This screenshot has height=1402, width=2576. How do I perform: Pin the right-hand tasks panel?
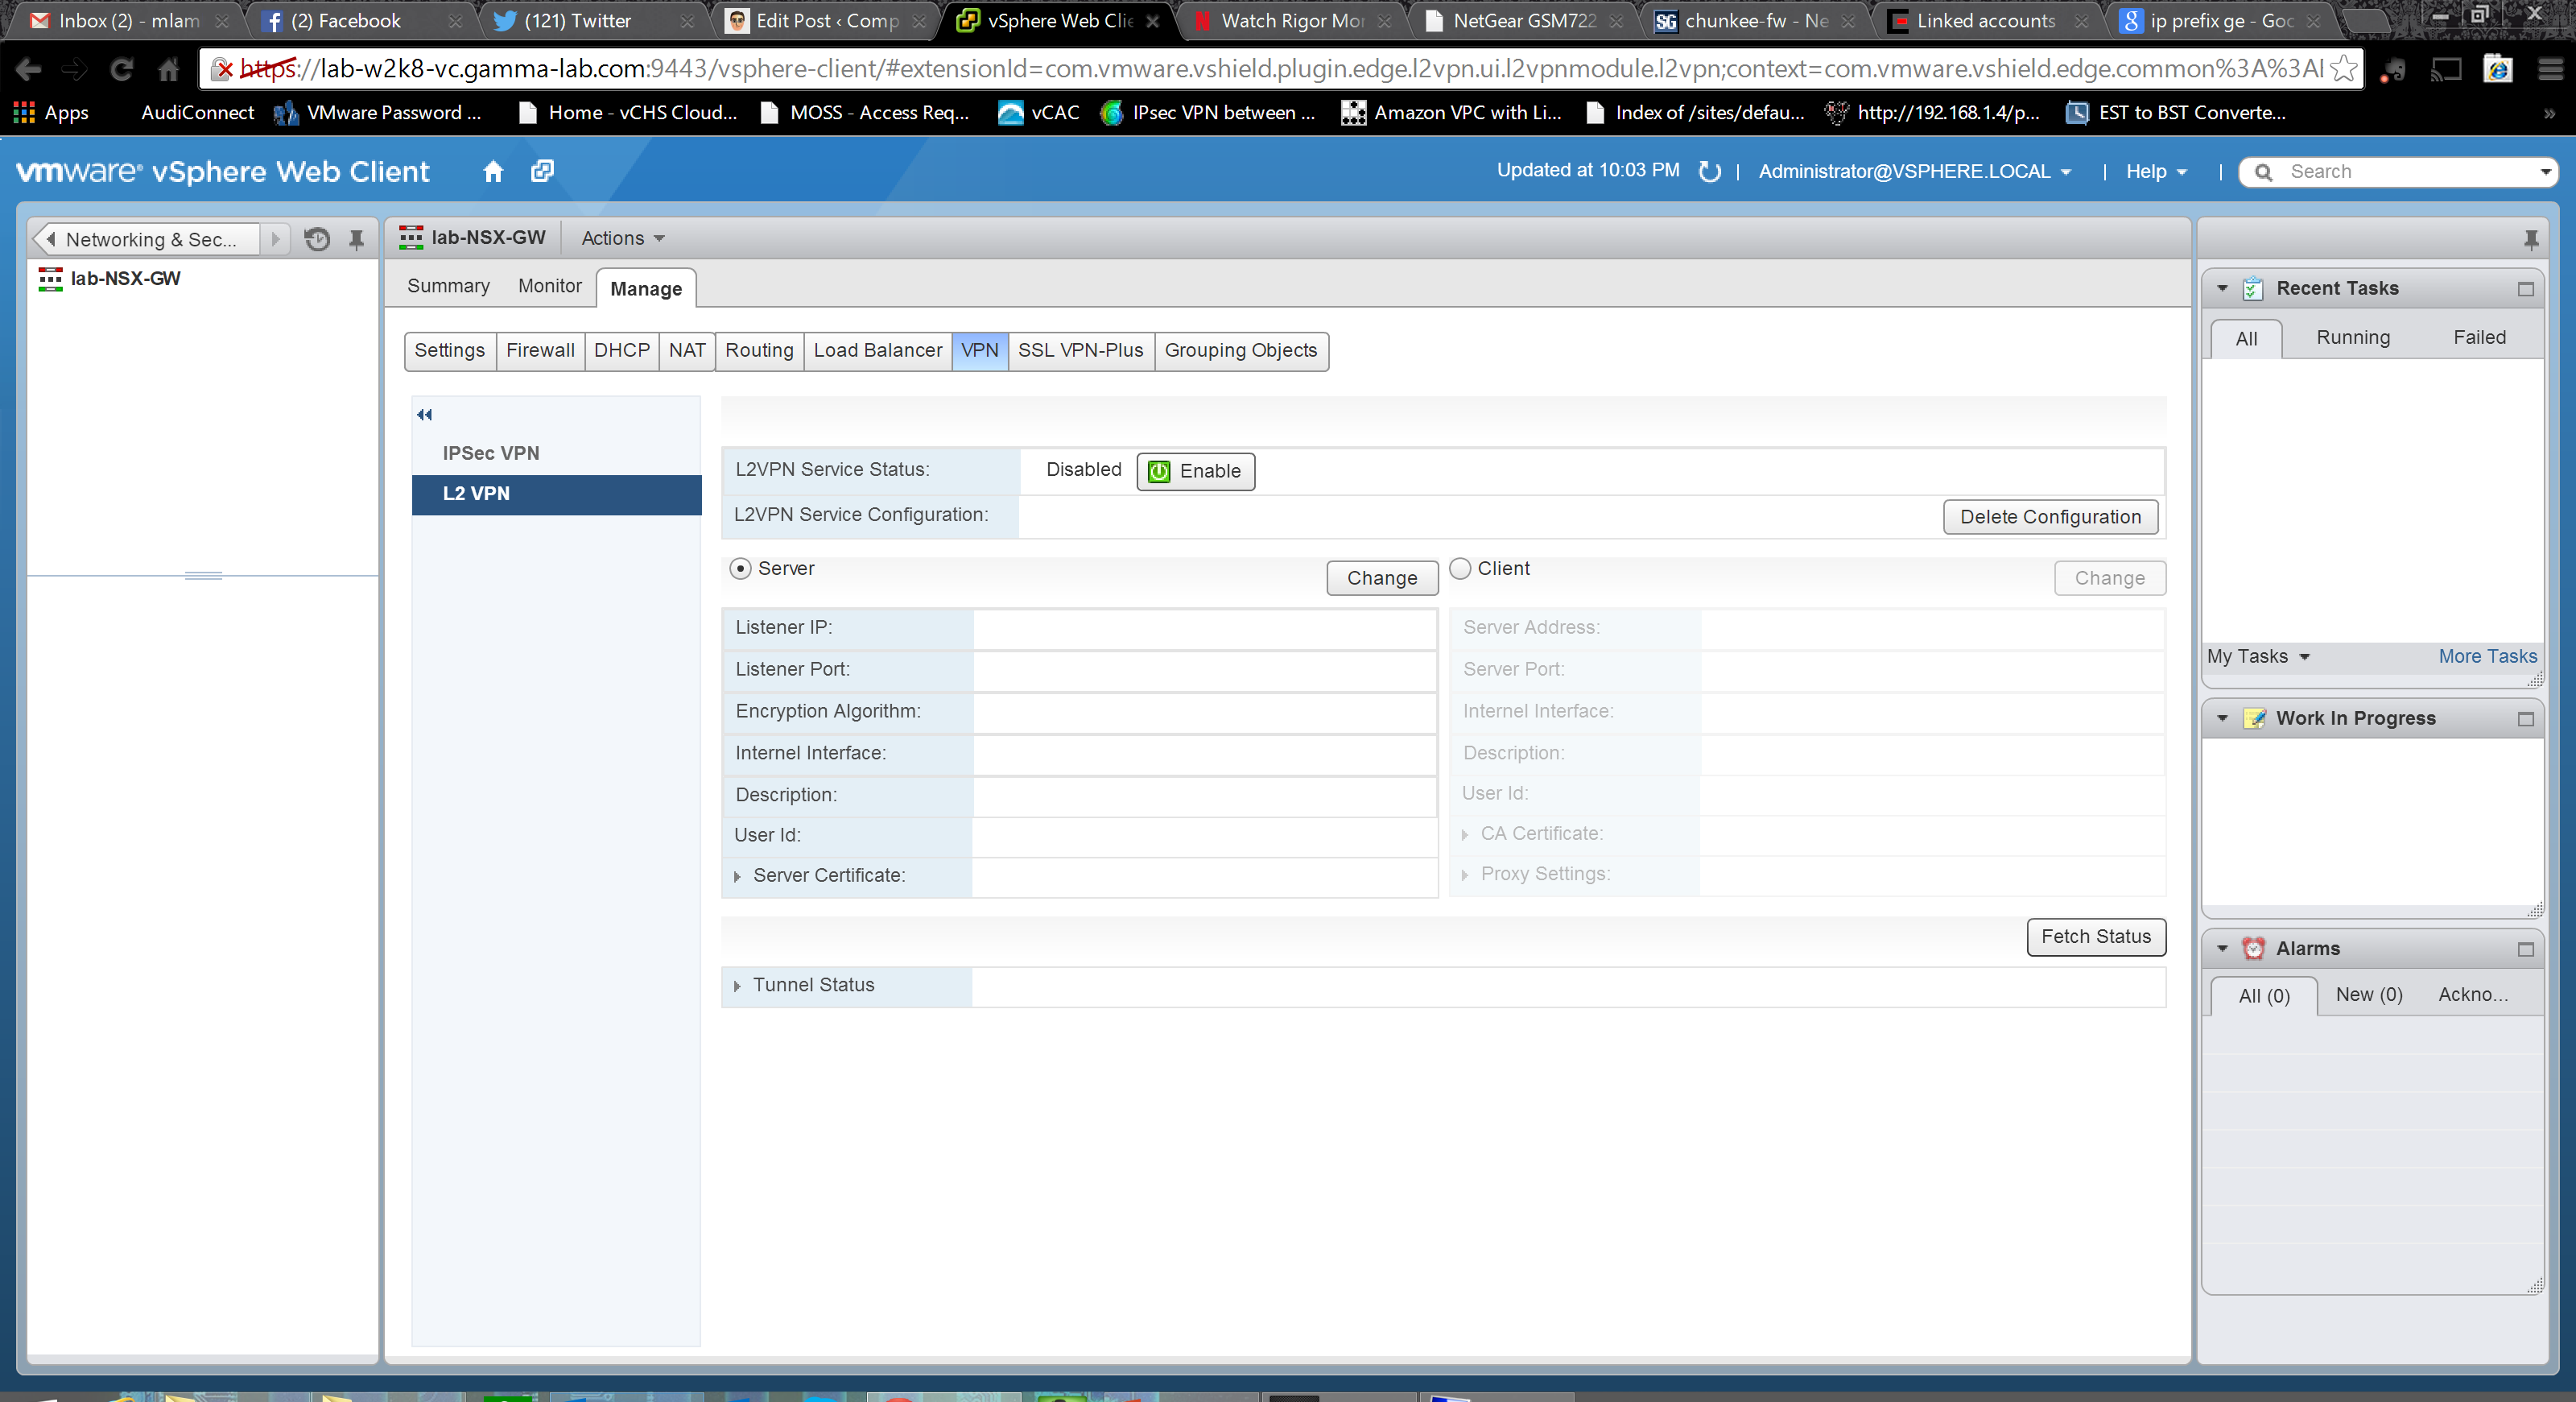(x=2530, y=239)
